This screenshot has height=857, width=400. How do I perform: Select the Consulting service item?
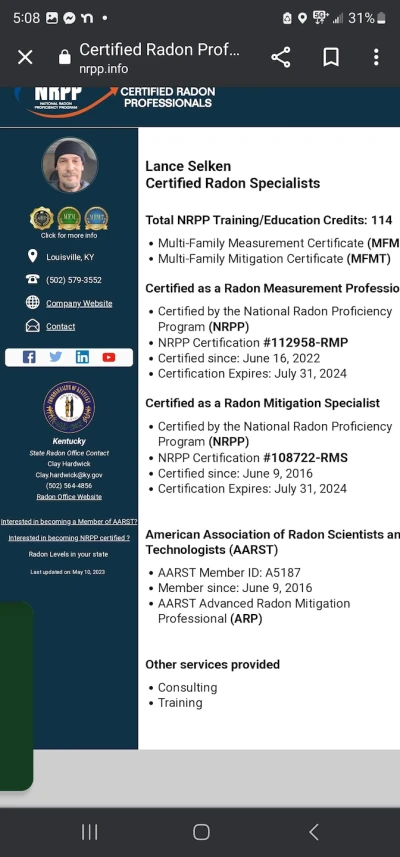[187, 688]
